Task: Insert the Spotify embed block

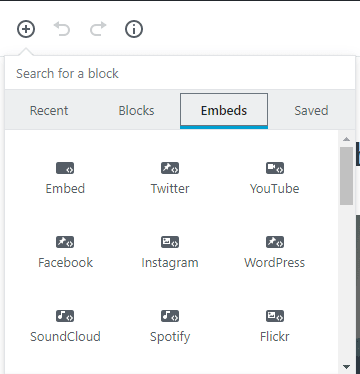Action: [170, 327]
